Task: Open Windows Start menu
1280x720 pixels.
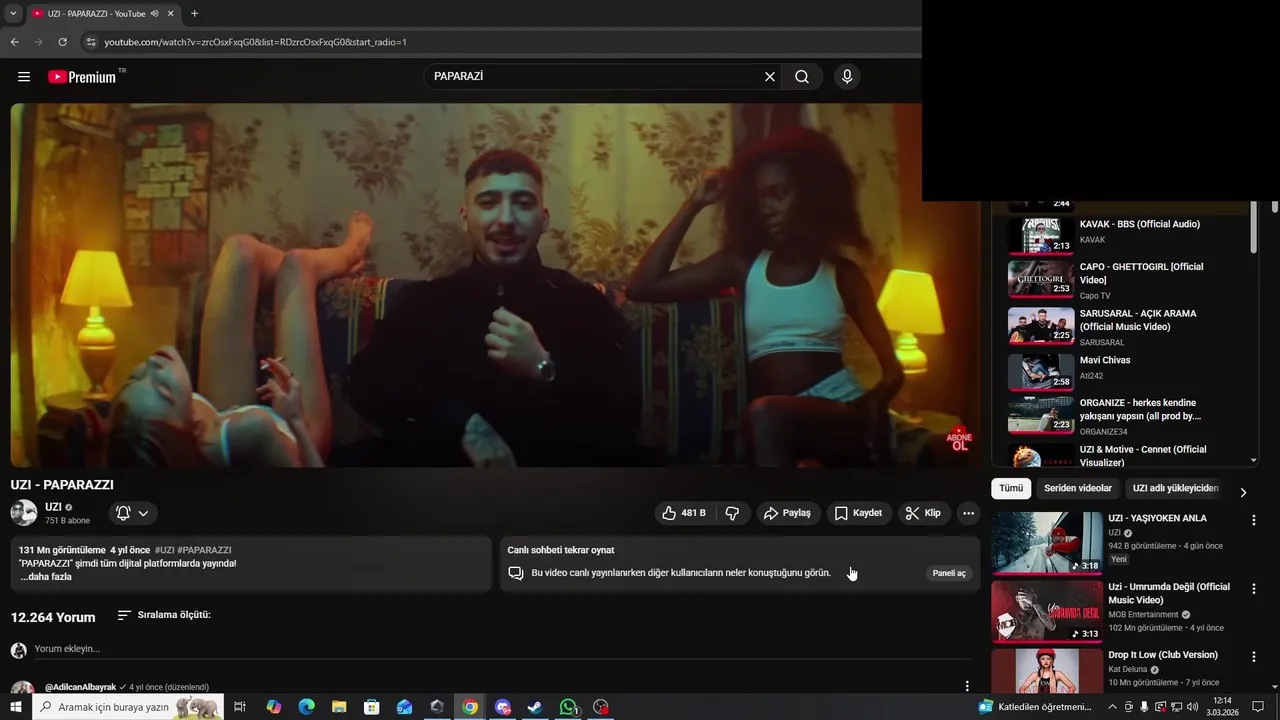Action: (x=15, y=707)
